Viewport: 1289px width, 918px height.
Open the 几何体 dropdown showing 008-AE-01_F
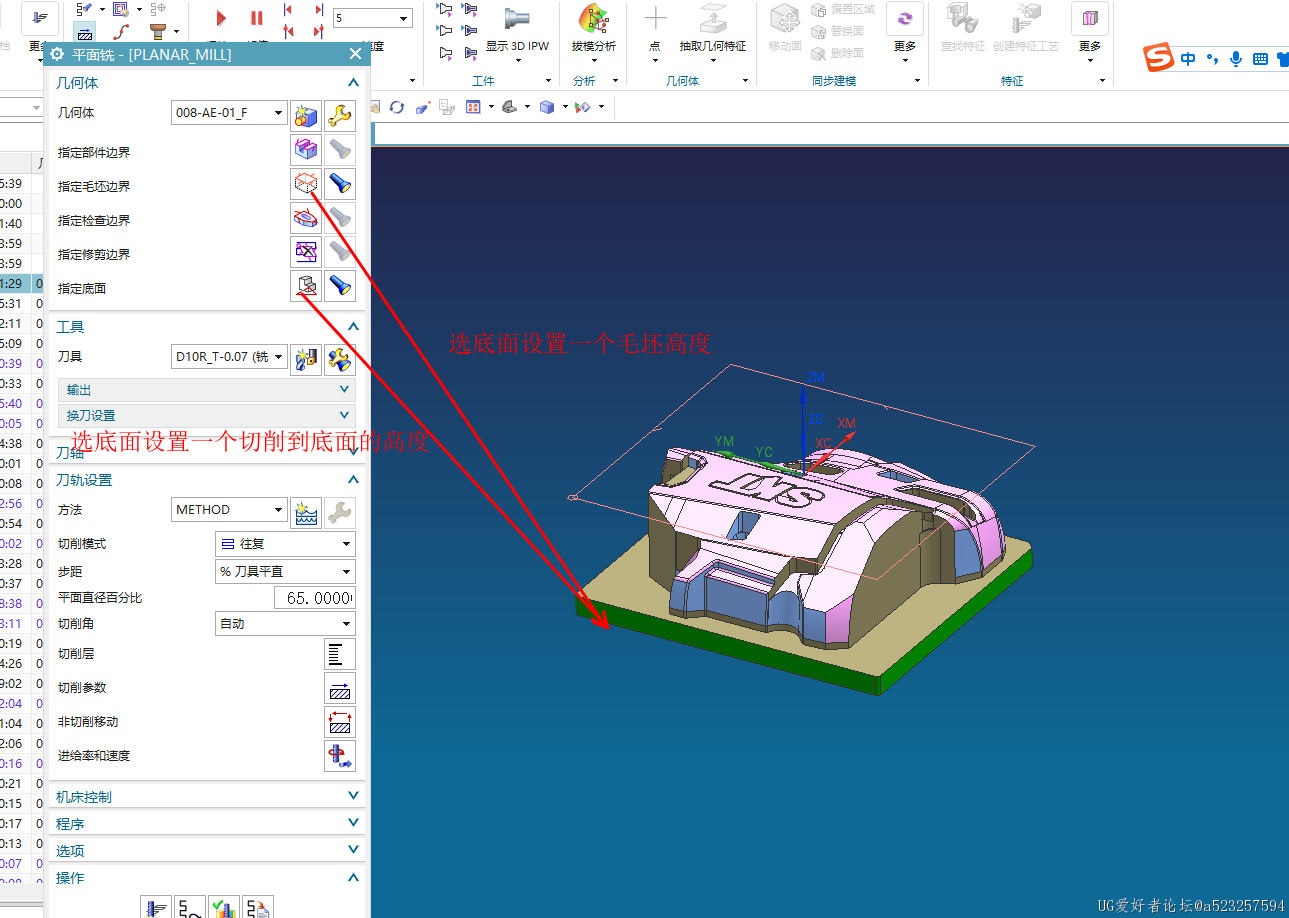[229, 114]
